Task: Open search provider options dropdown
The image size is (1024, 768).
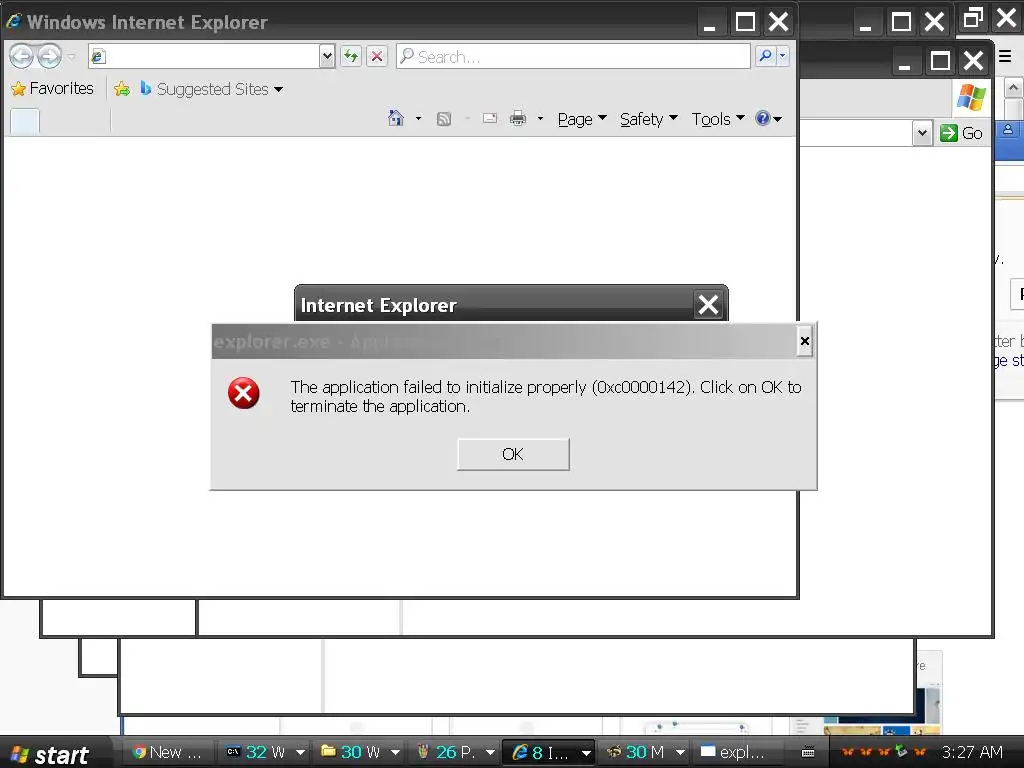Action: pos(782,56)
